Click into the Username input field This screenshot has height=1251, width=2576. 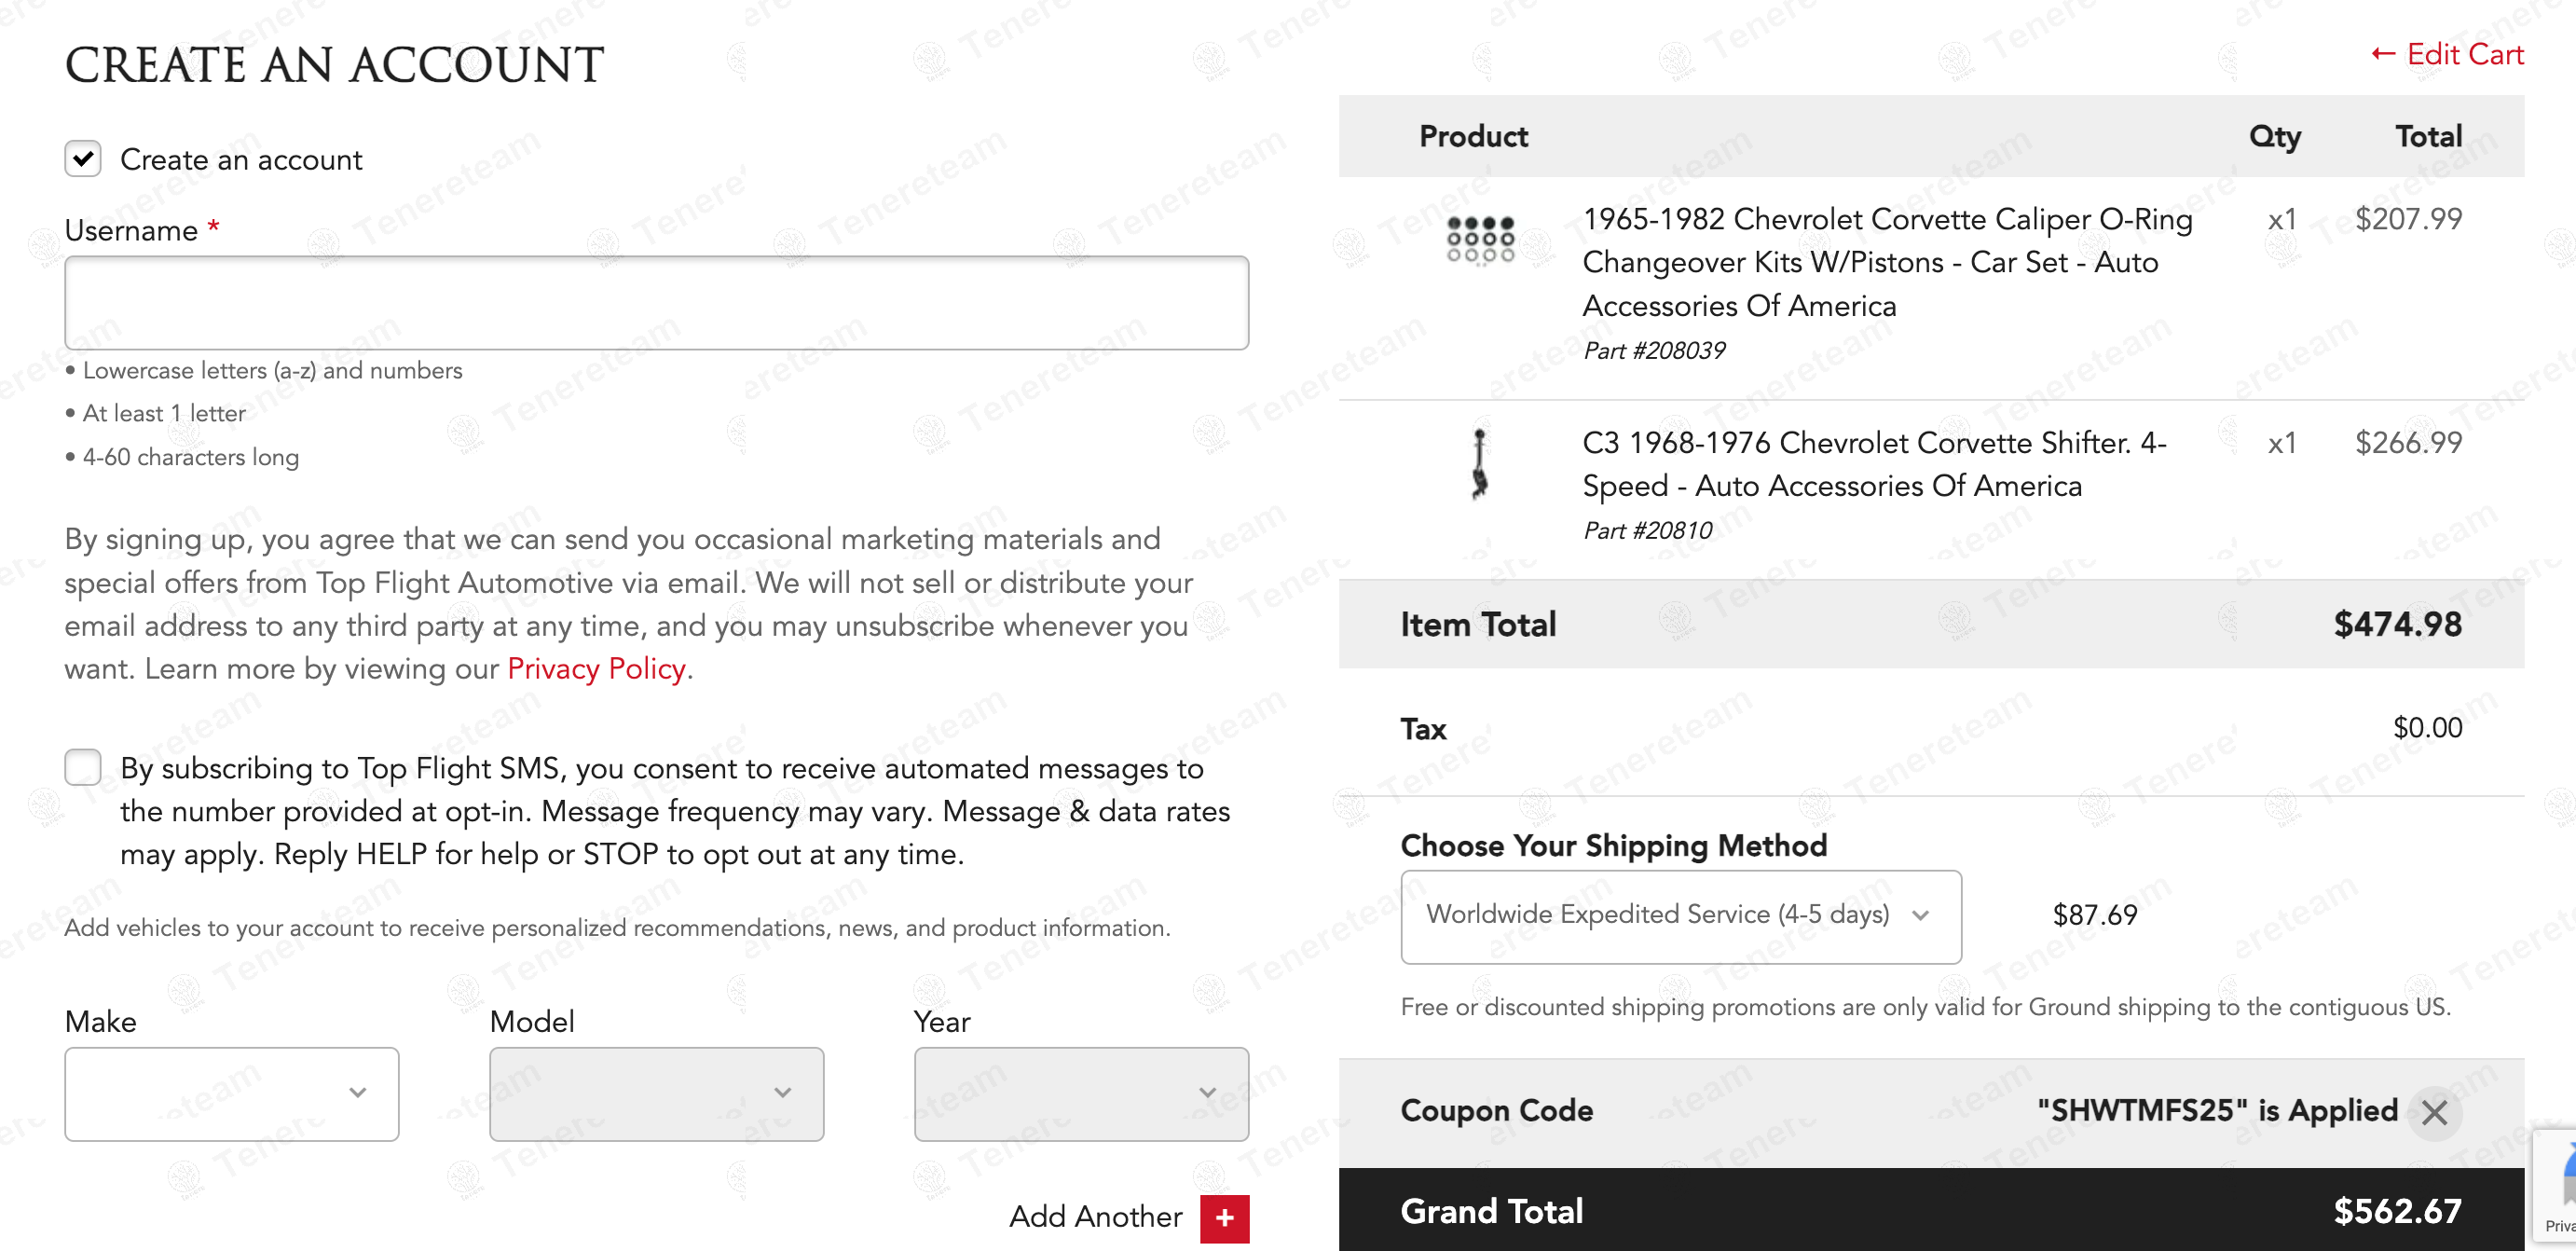(x=656, y=302)
